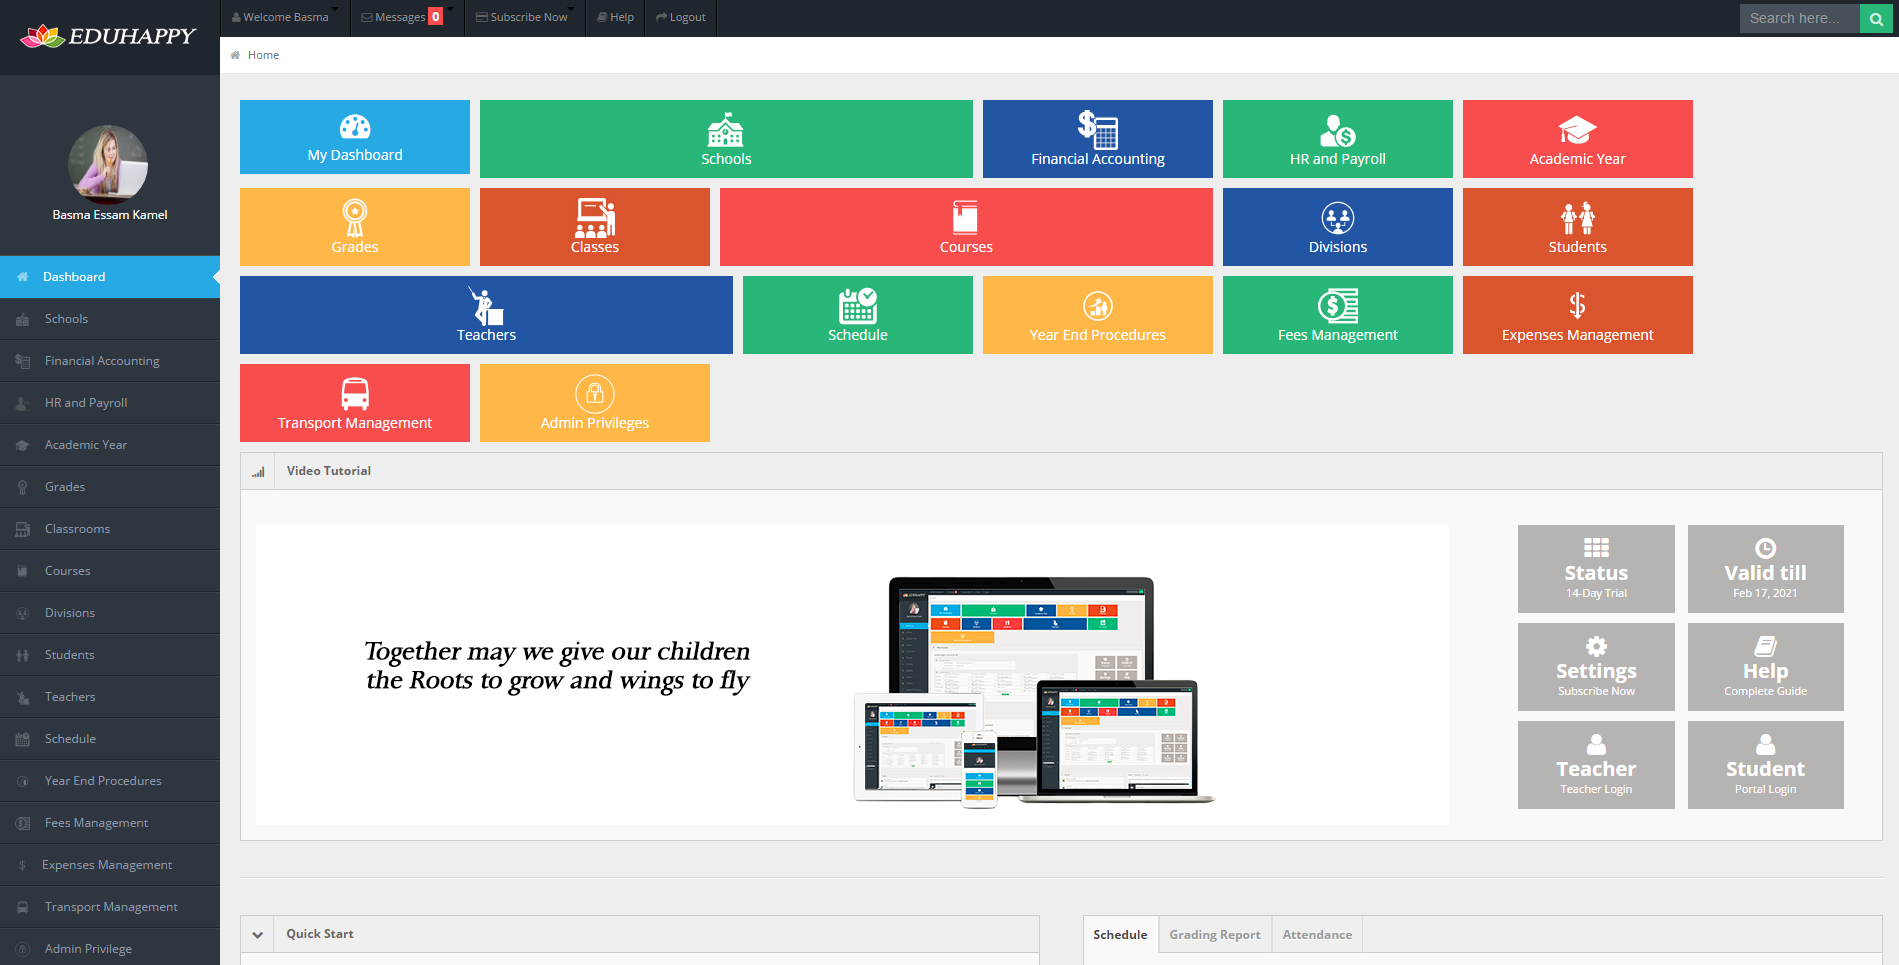Open the Teacher Login card
Image resolution: width=1899 pixels, height=965 pixels.
pyautogui.click(x=1596, y=765)
